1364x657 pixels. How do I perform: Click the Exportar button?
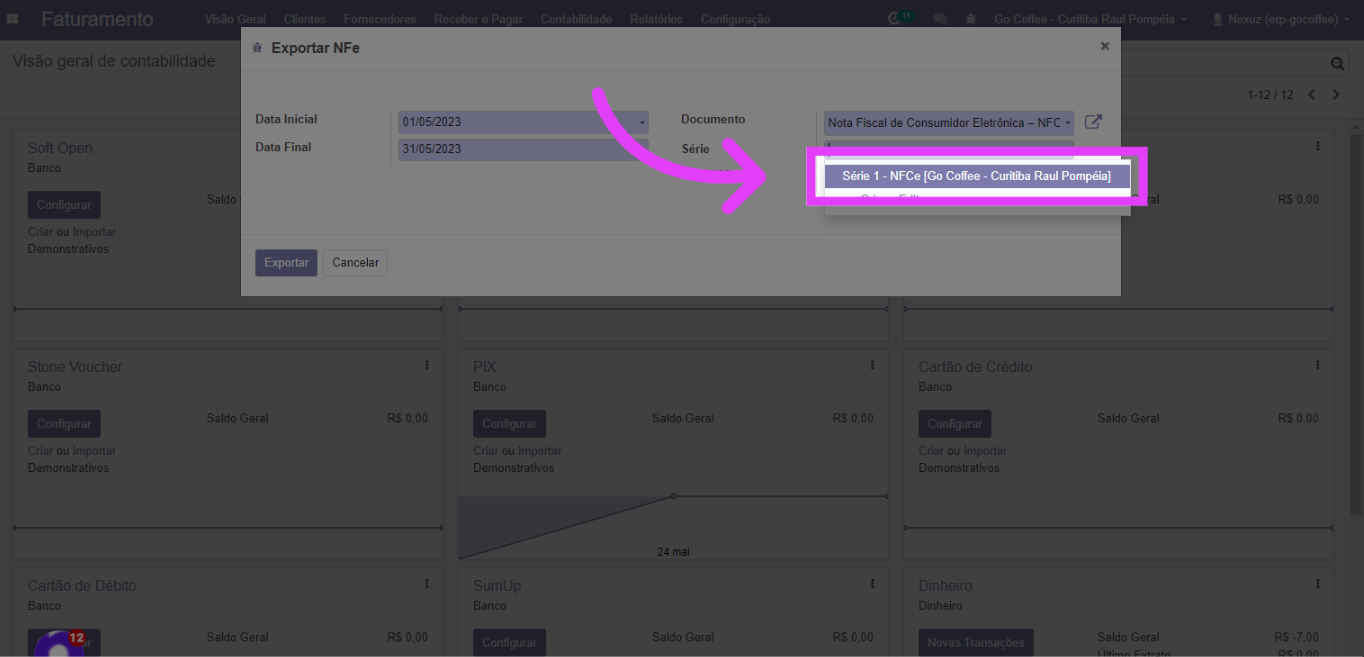pyautogui.click(x=286, y=263)
